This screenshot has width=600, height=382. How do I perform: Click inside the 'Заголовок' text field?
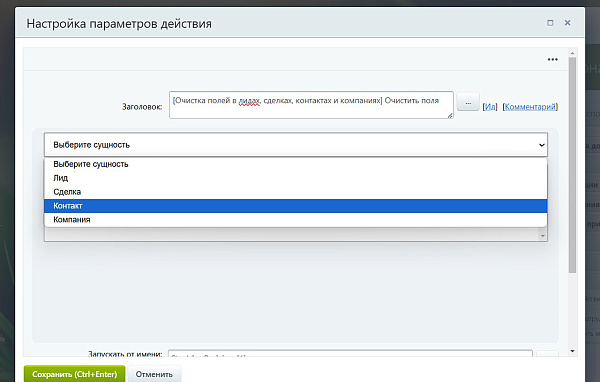311,105
